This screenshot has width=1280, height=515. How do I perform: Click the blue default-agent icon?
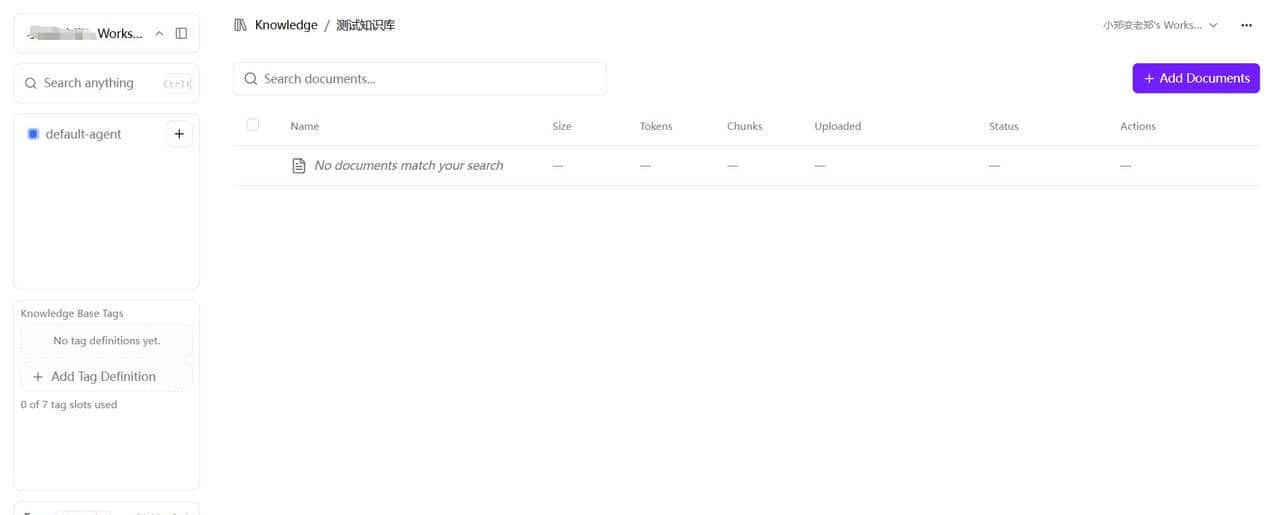(33, 134)
